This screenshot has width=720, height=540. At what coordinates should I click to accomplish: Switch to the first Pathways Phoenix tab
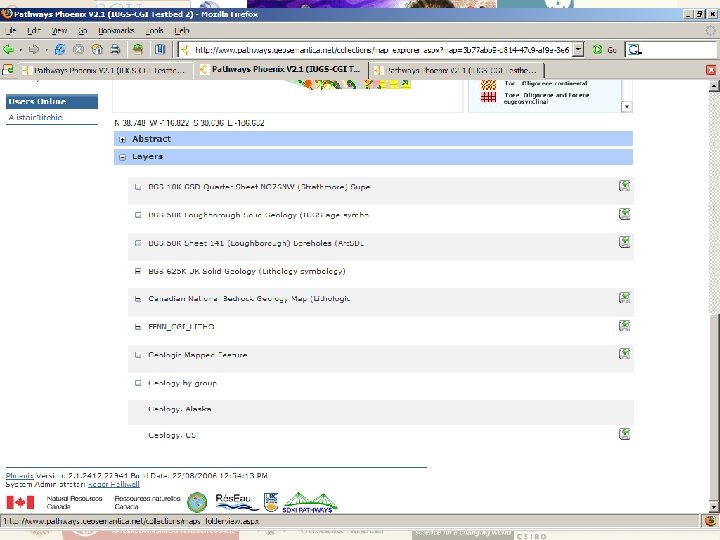click(x=104, y=70)
